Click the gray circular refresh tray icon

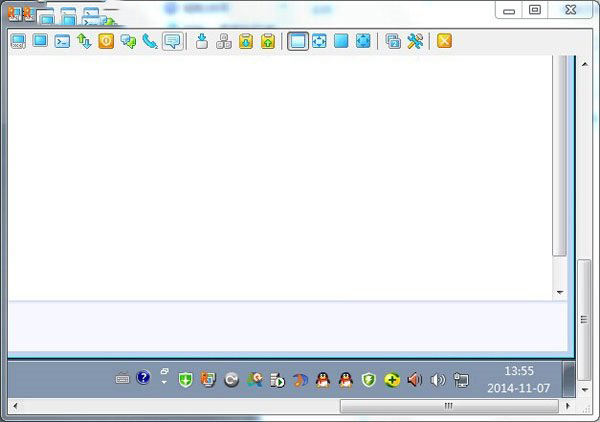[231, 380]
